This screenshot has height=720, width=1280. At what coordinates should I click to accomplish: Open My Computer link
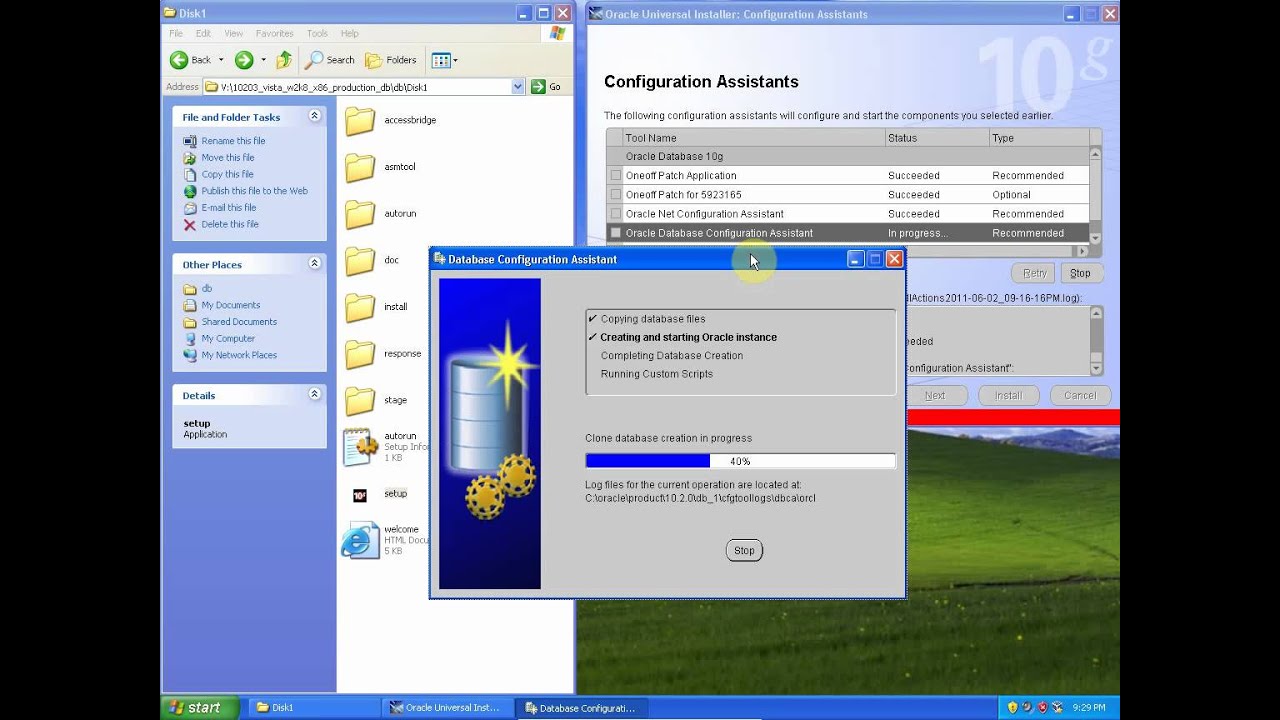pos(228,339)
